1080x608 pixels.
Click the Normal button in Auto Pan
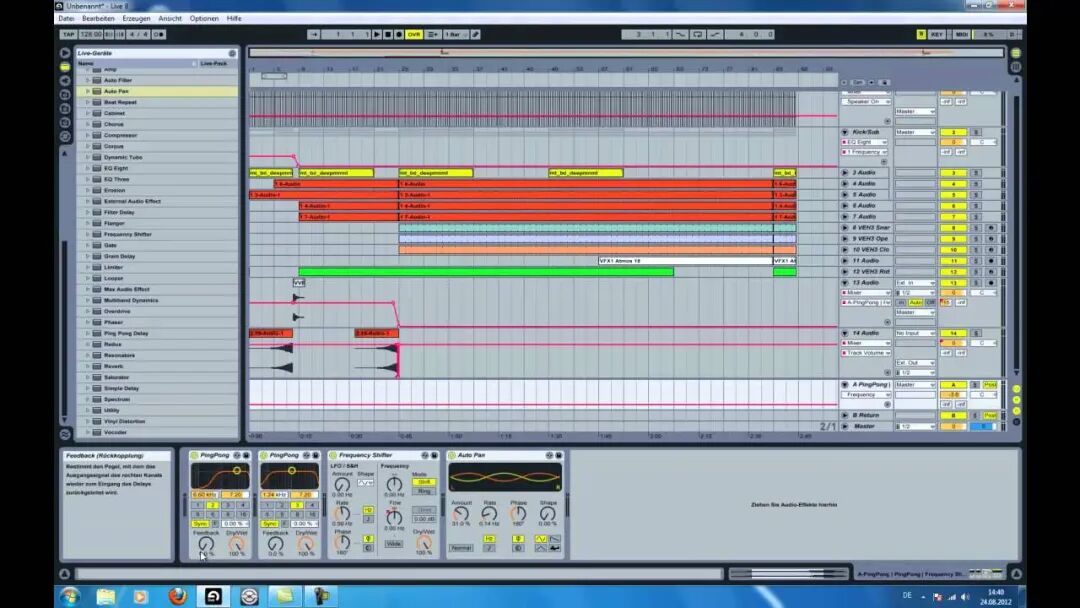click(461, 548)
